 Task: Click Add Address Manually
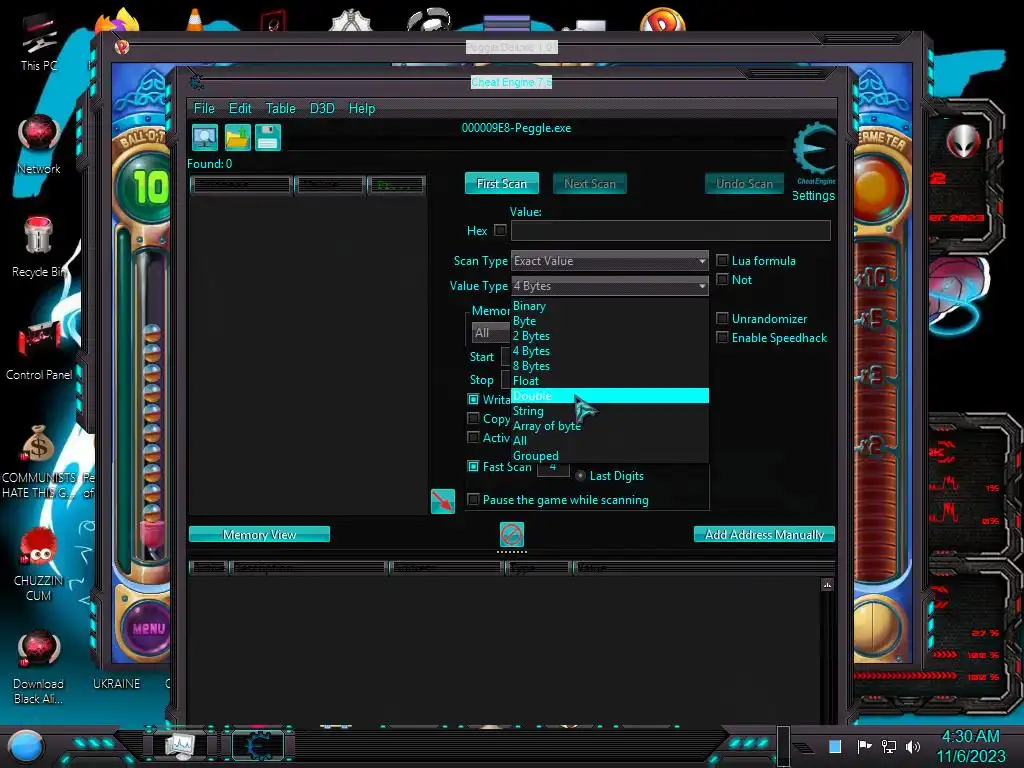point(764,534)
